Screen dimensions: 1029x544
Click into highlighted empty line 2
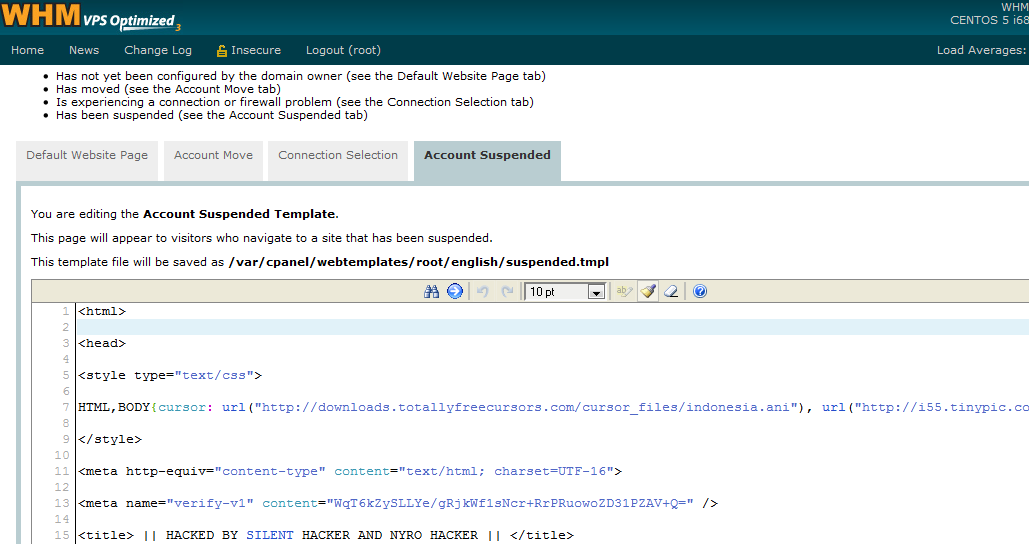(x=553, y=327)
